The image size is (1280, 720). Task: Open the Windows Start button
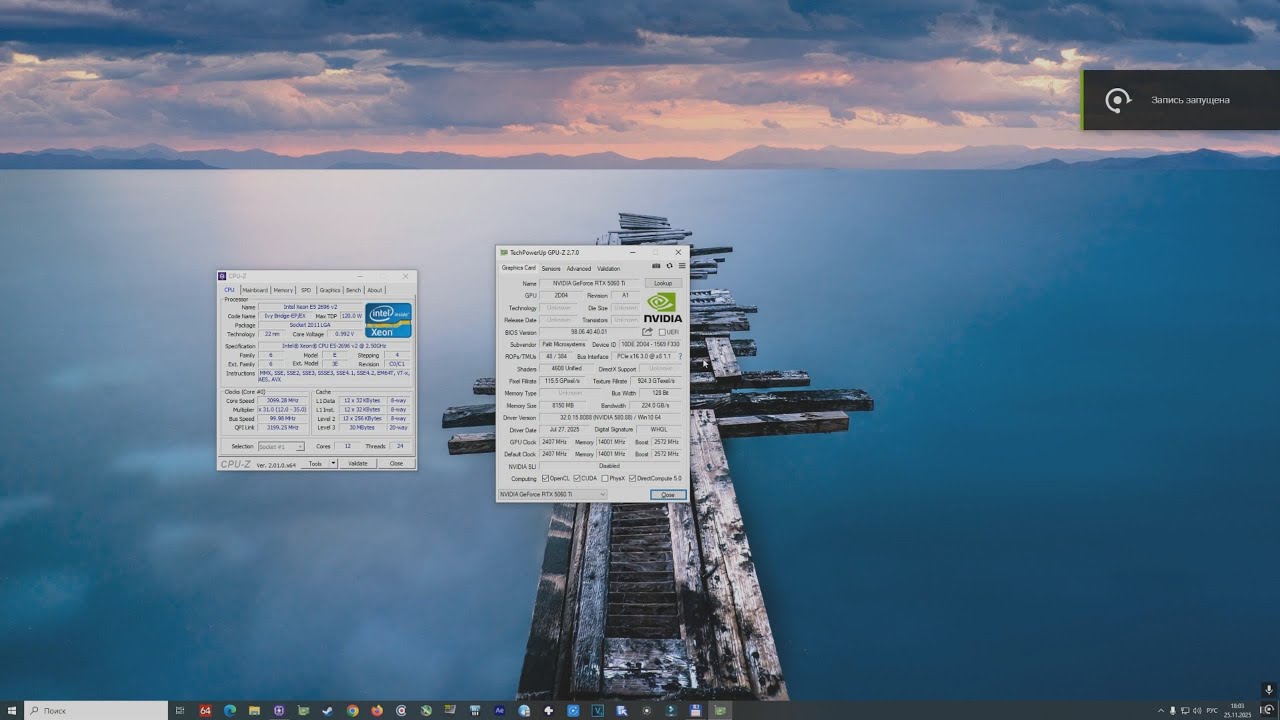point(12,710)
